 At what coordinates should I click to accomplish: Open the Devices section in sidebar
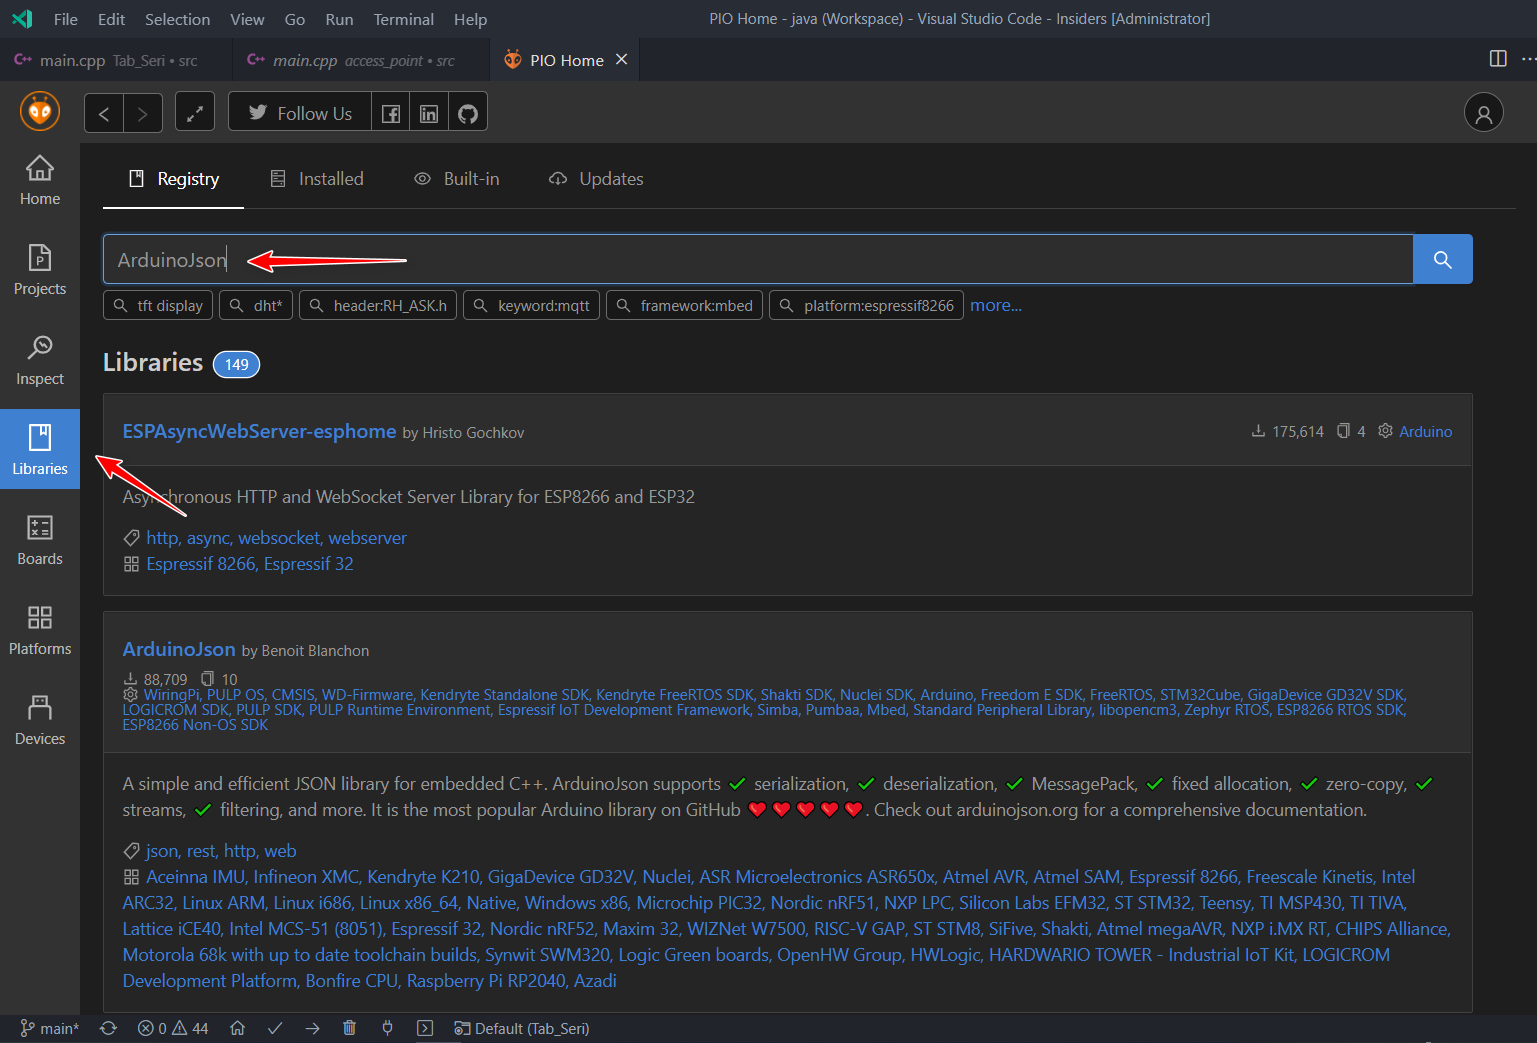[40, 720]
